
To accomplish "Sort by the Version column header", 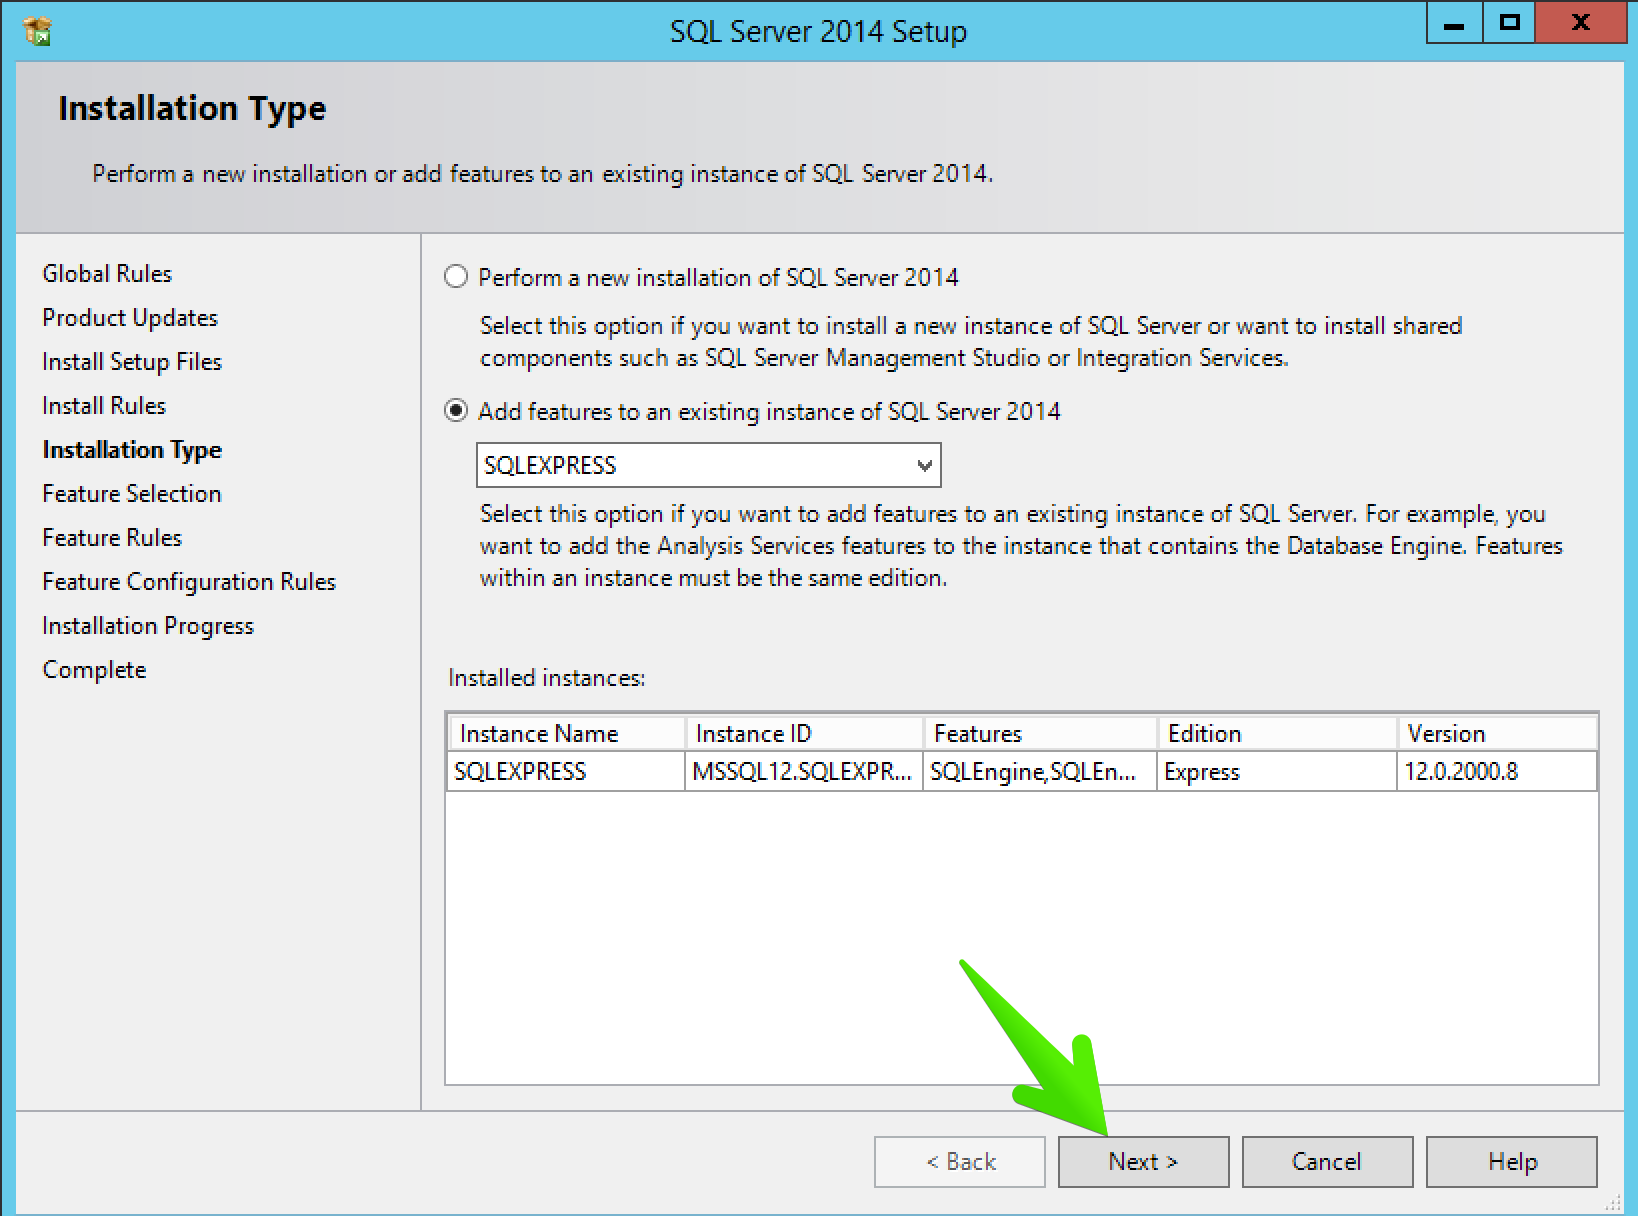I will coord(1497,733).
